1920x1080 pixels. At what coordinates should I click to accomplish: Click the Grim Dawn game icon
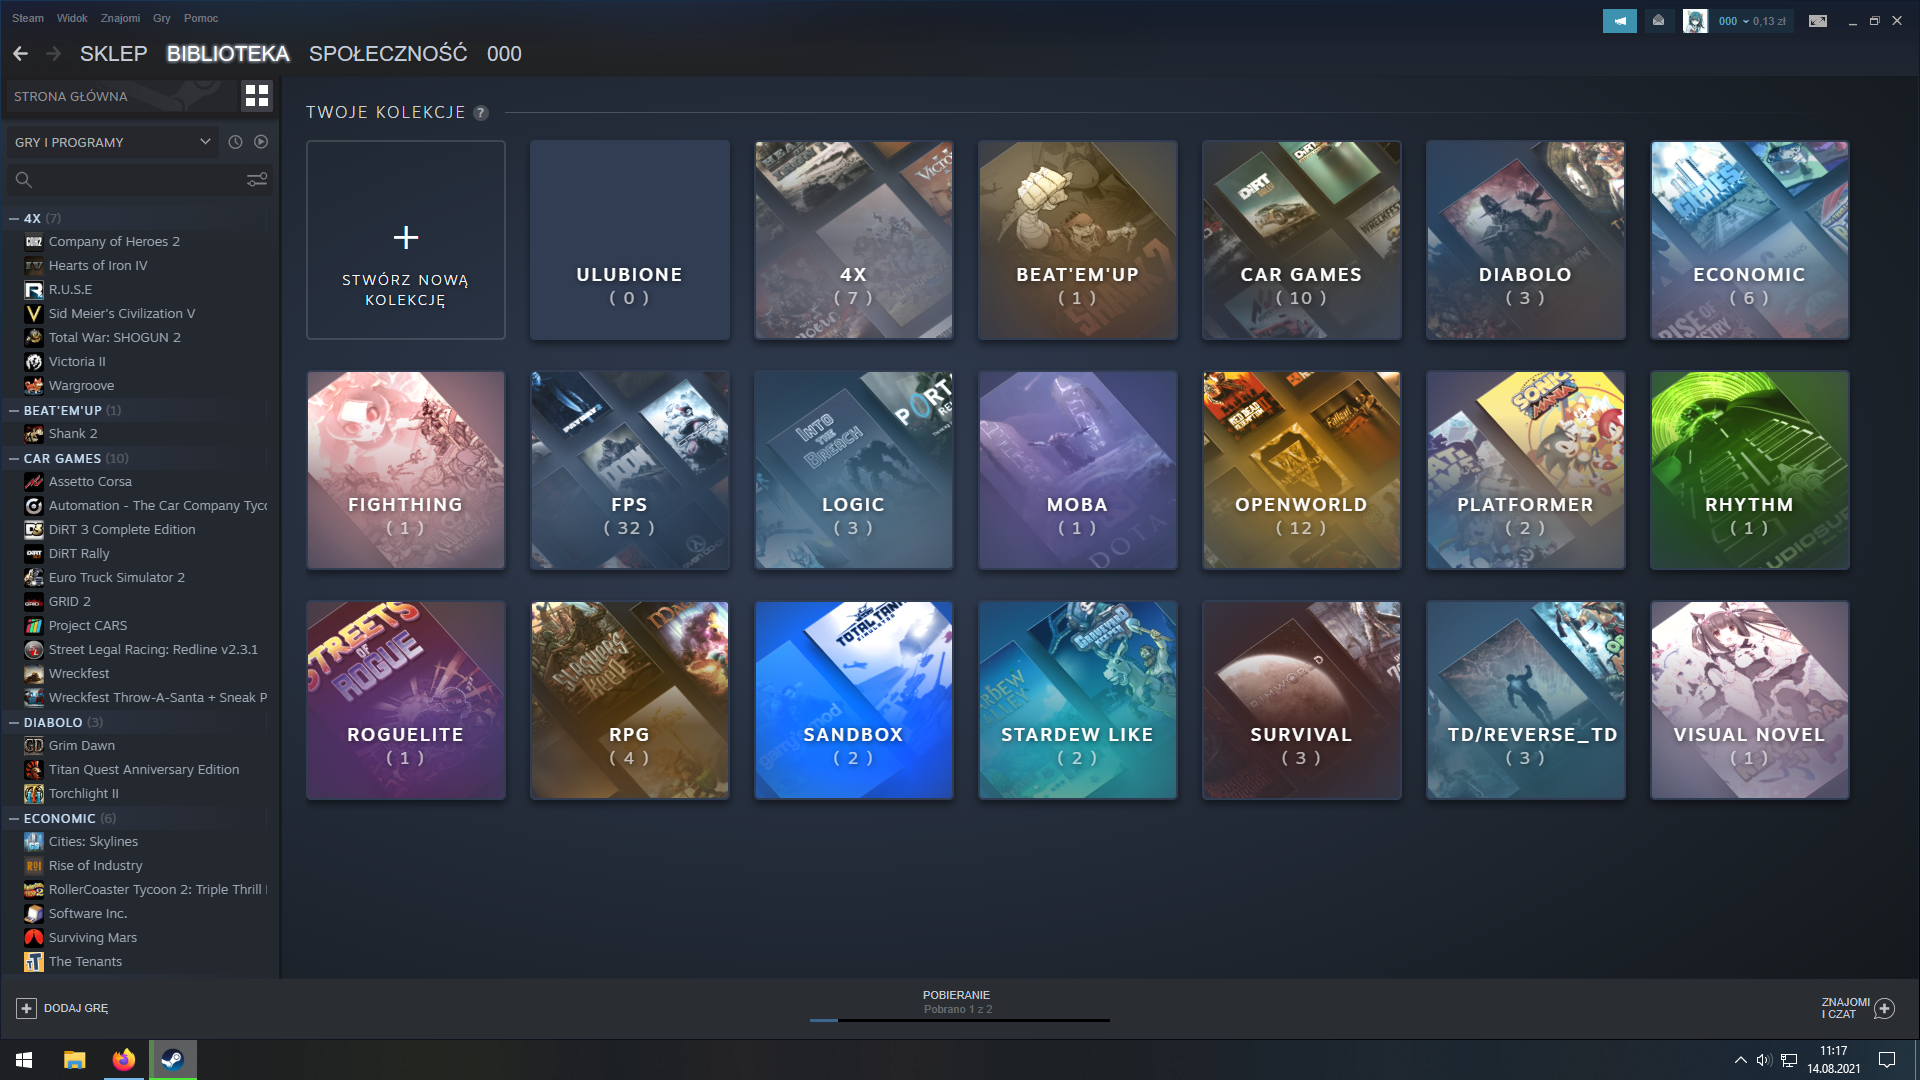coord(34,746)
